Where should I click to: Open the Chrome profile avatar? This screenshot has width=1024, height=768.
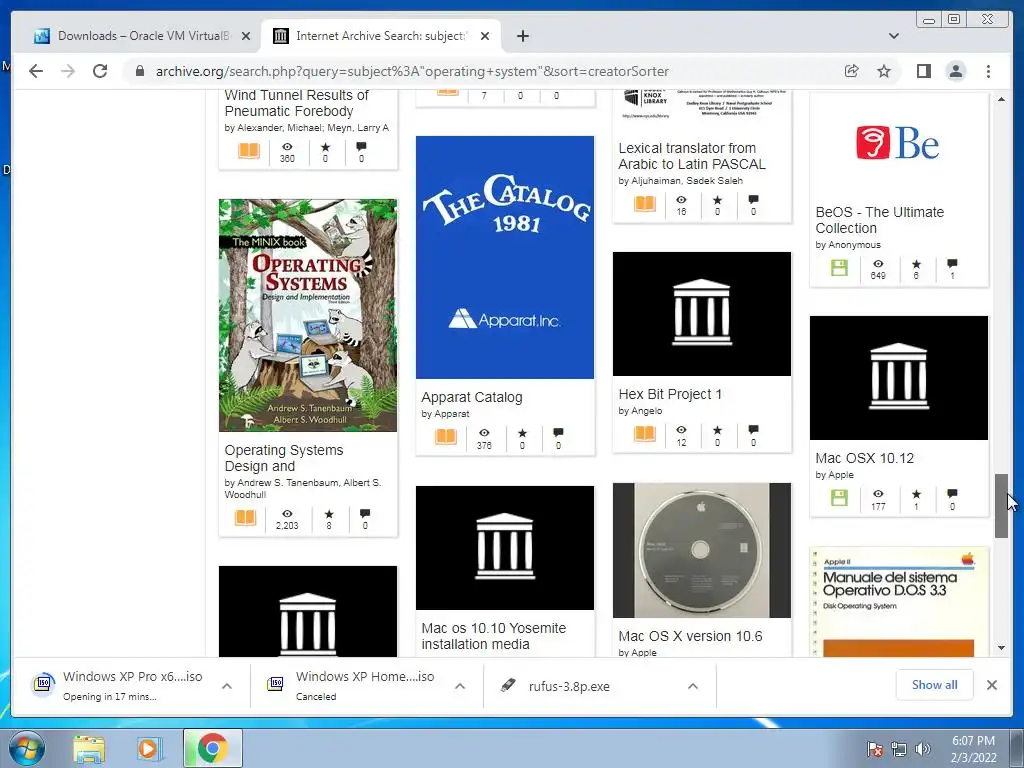pyautogui.click(x=956, y=71)
